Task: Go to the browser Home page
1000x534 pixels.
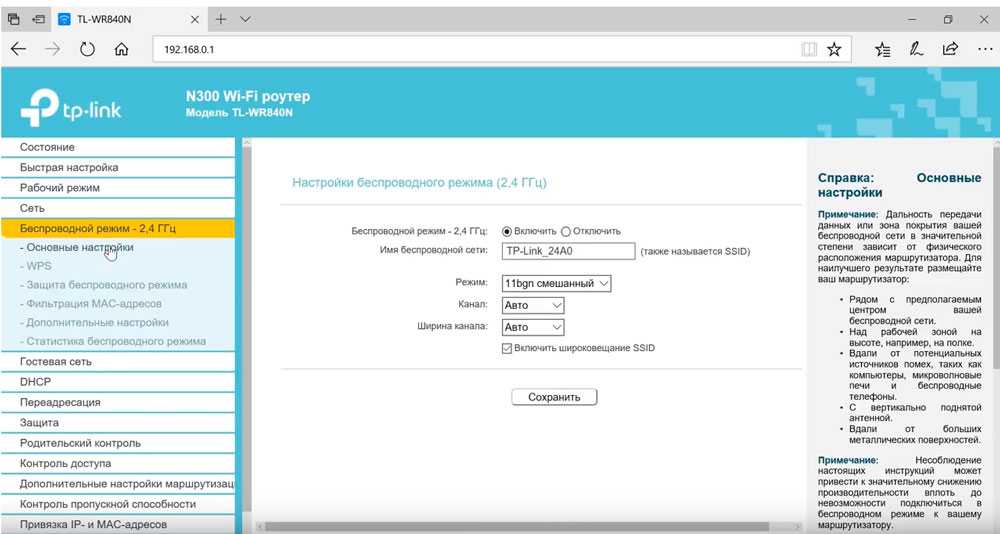Action: pyautogui.click(x=121, y=49)
